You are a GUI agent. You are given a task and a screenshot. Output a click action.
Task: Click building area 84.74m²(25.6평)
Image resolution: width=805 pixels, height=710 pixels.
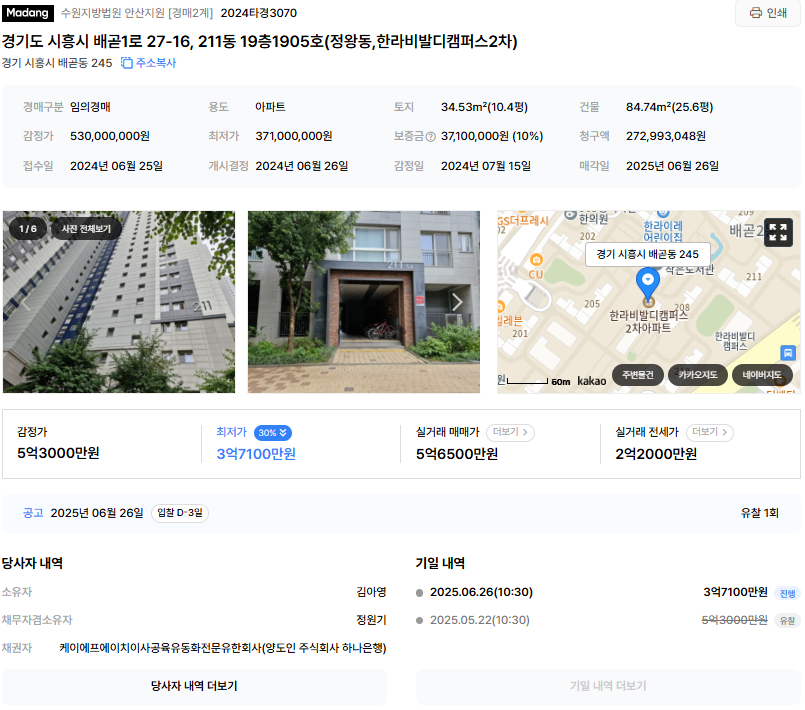tap(669, 107)
